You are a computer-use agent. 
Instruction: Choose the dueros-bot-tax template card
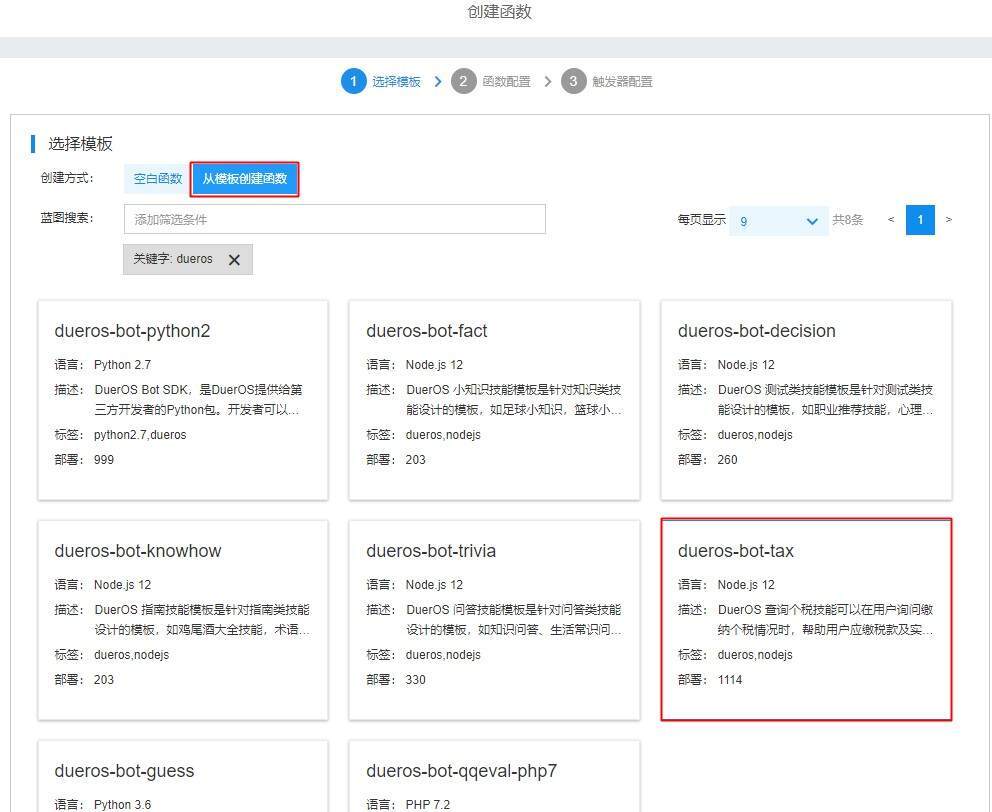806,619
